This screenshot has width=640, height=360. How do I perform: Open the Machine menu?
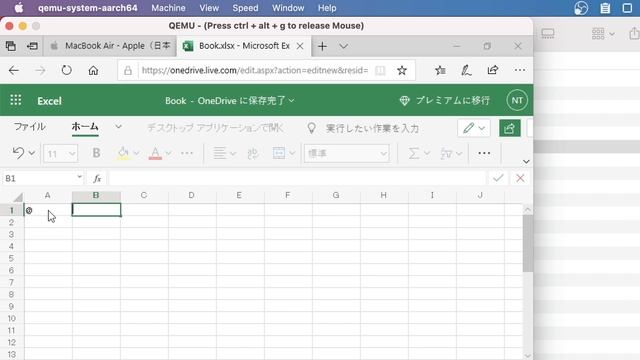tap(168, 8)
